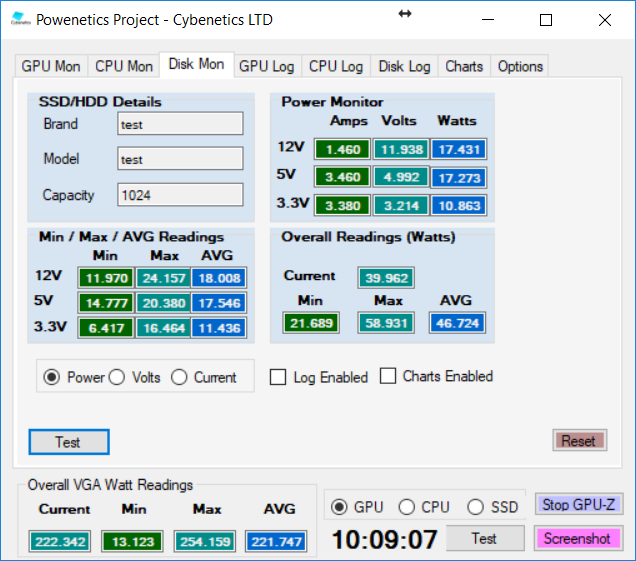
Task: Click the 5V amps value 3.460
Action: click(x=342, y=177)
